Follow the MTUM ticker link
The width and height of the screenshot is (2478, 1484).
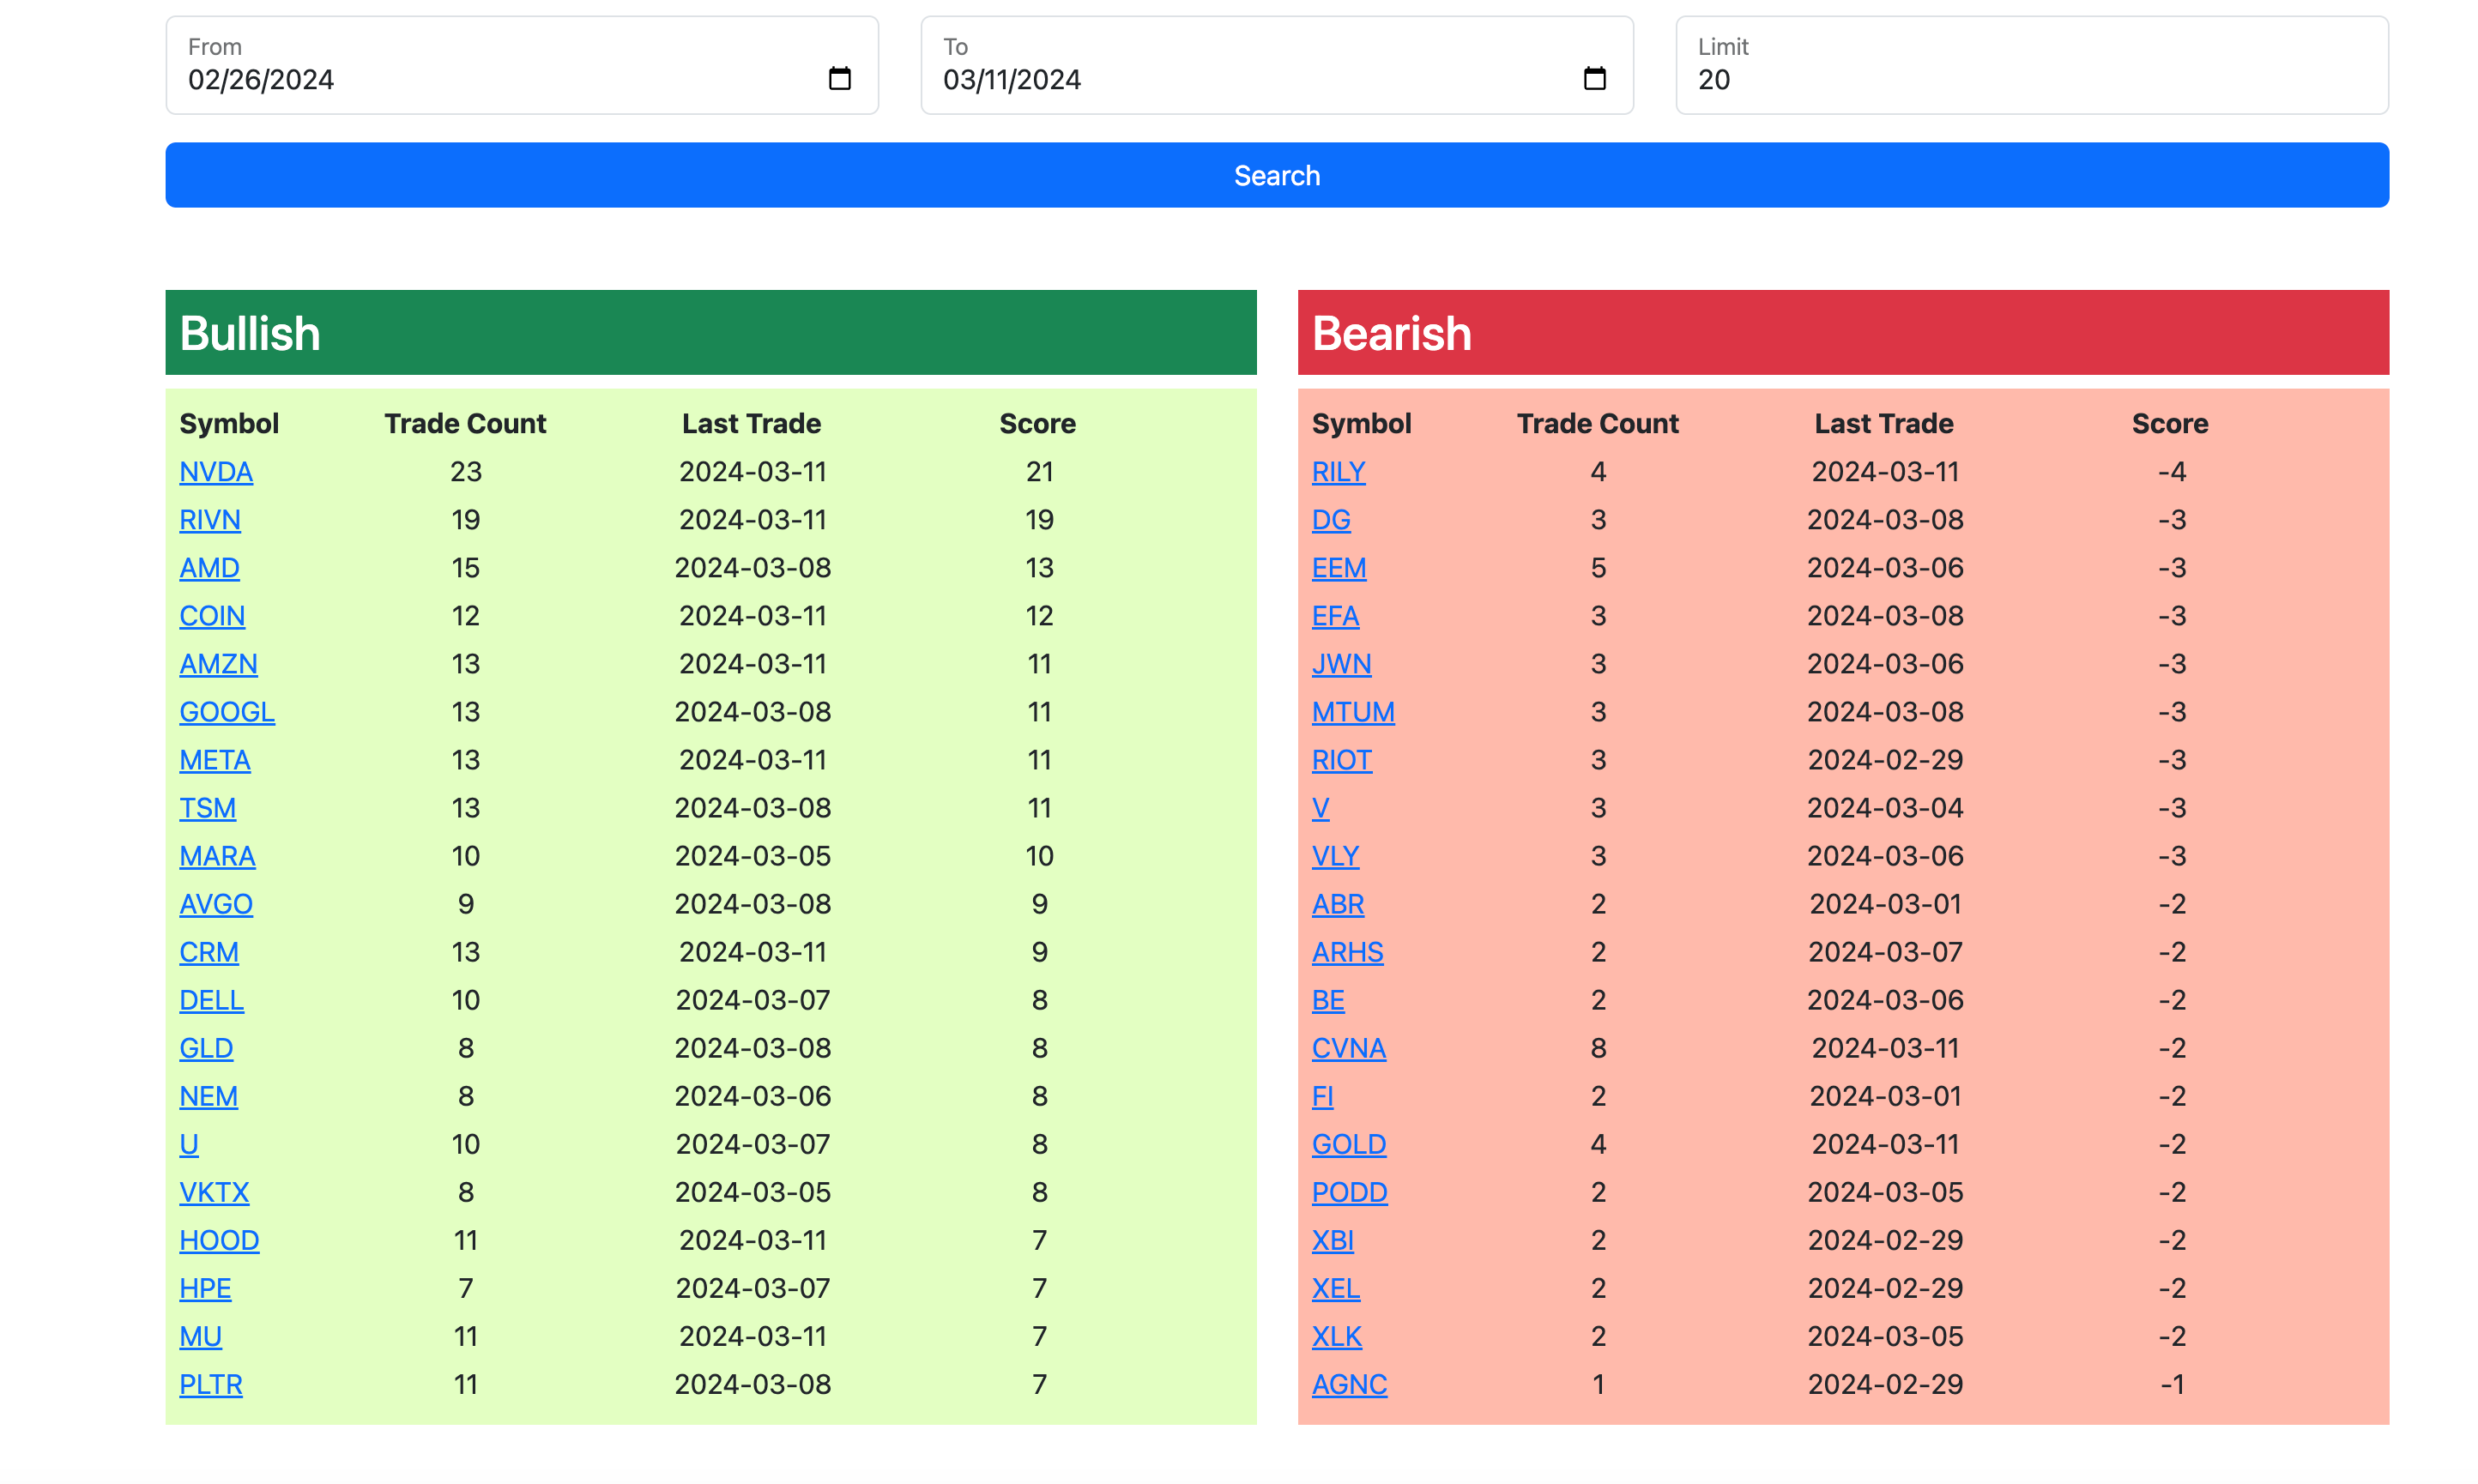tap(1352, 711)
